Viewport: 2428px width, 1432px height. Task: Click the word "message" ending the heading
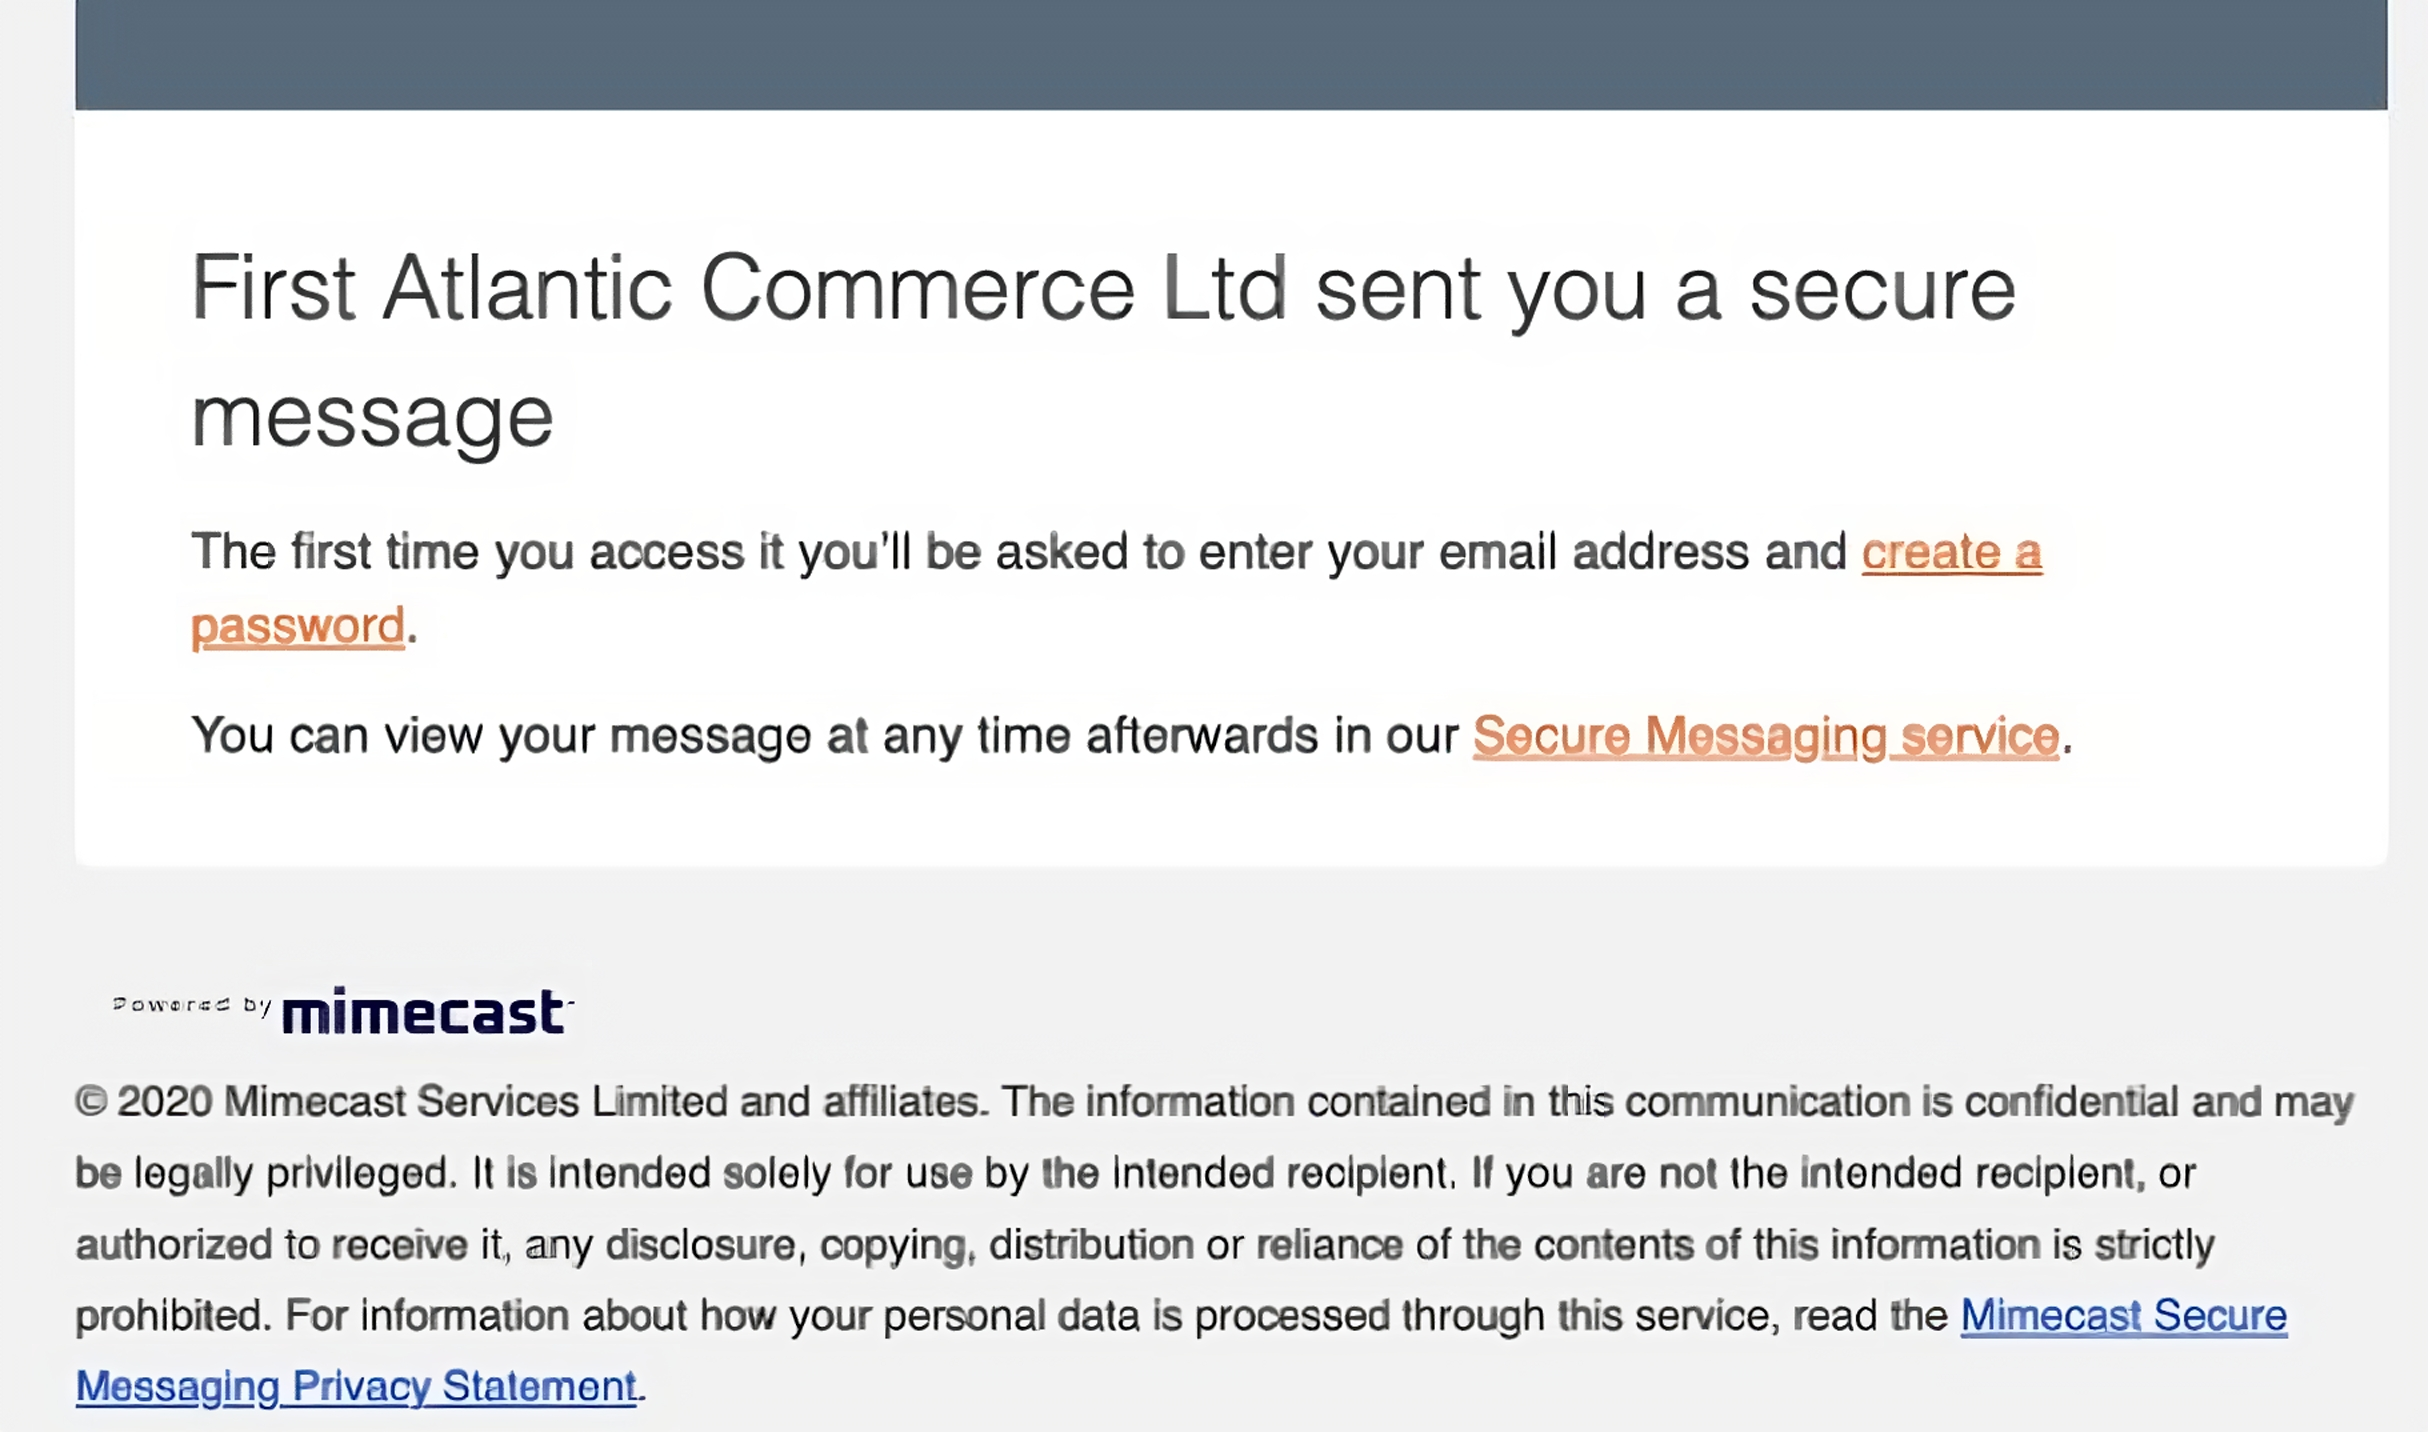coord(372,416)
